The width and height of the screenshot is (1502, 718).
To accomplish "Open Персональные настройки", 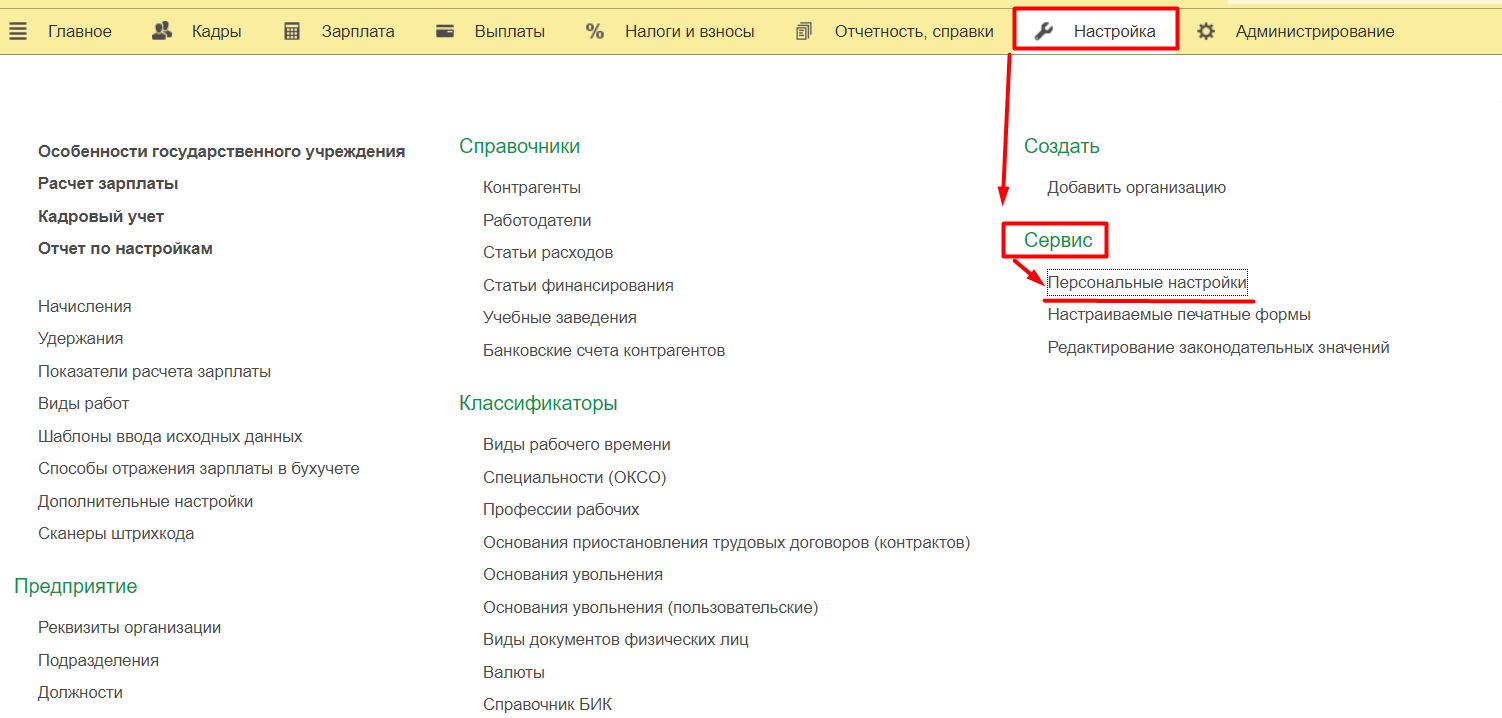I will (1148, 283).
